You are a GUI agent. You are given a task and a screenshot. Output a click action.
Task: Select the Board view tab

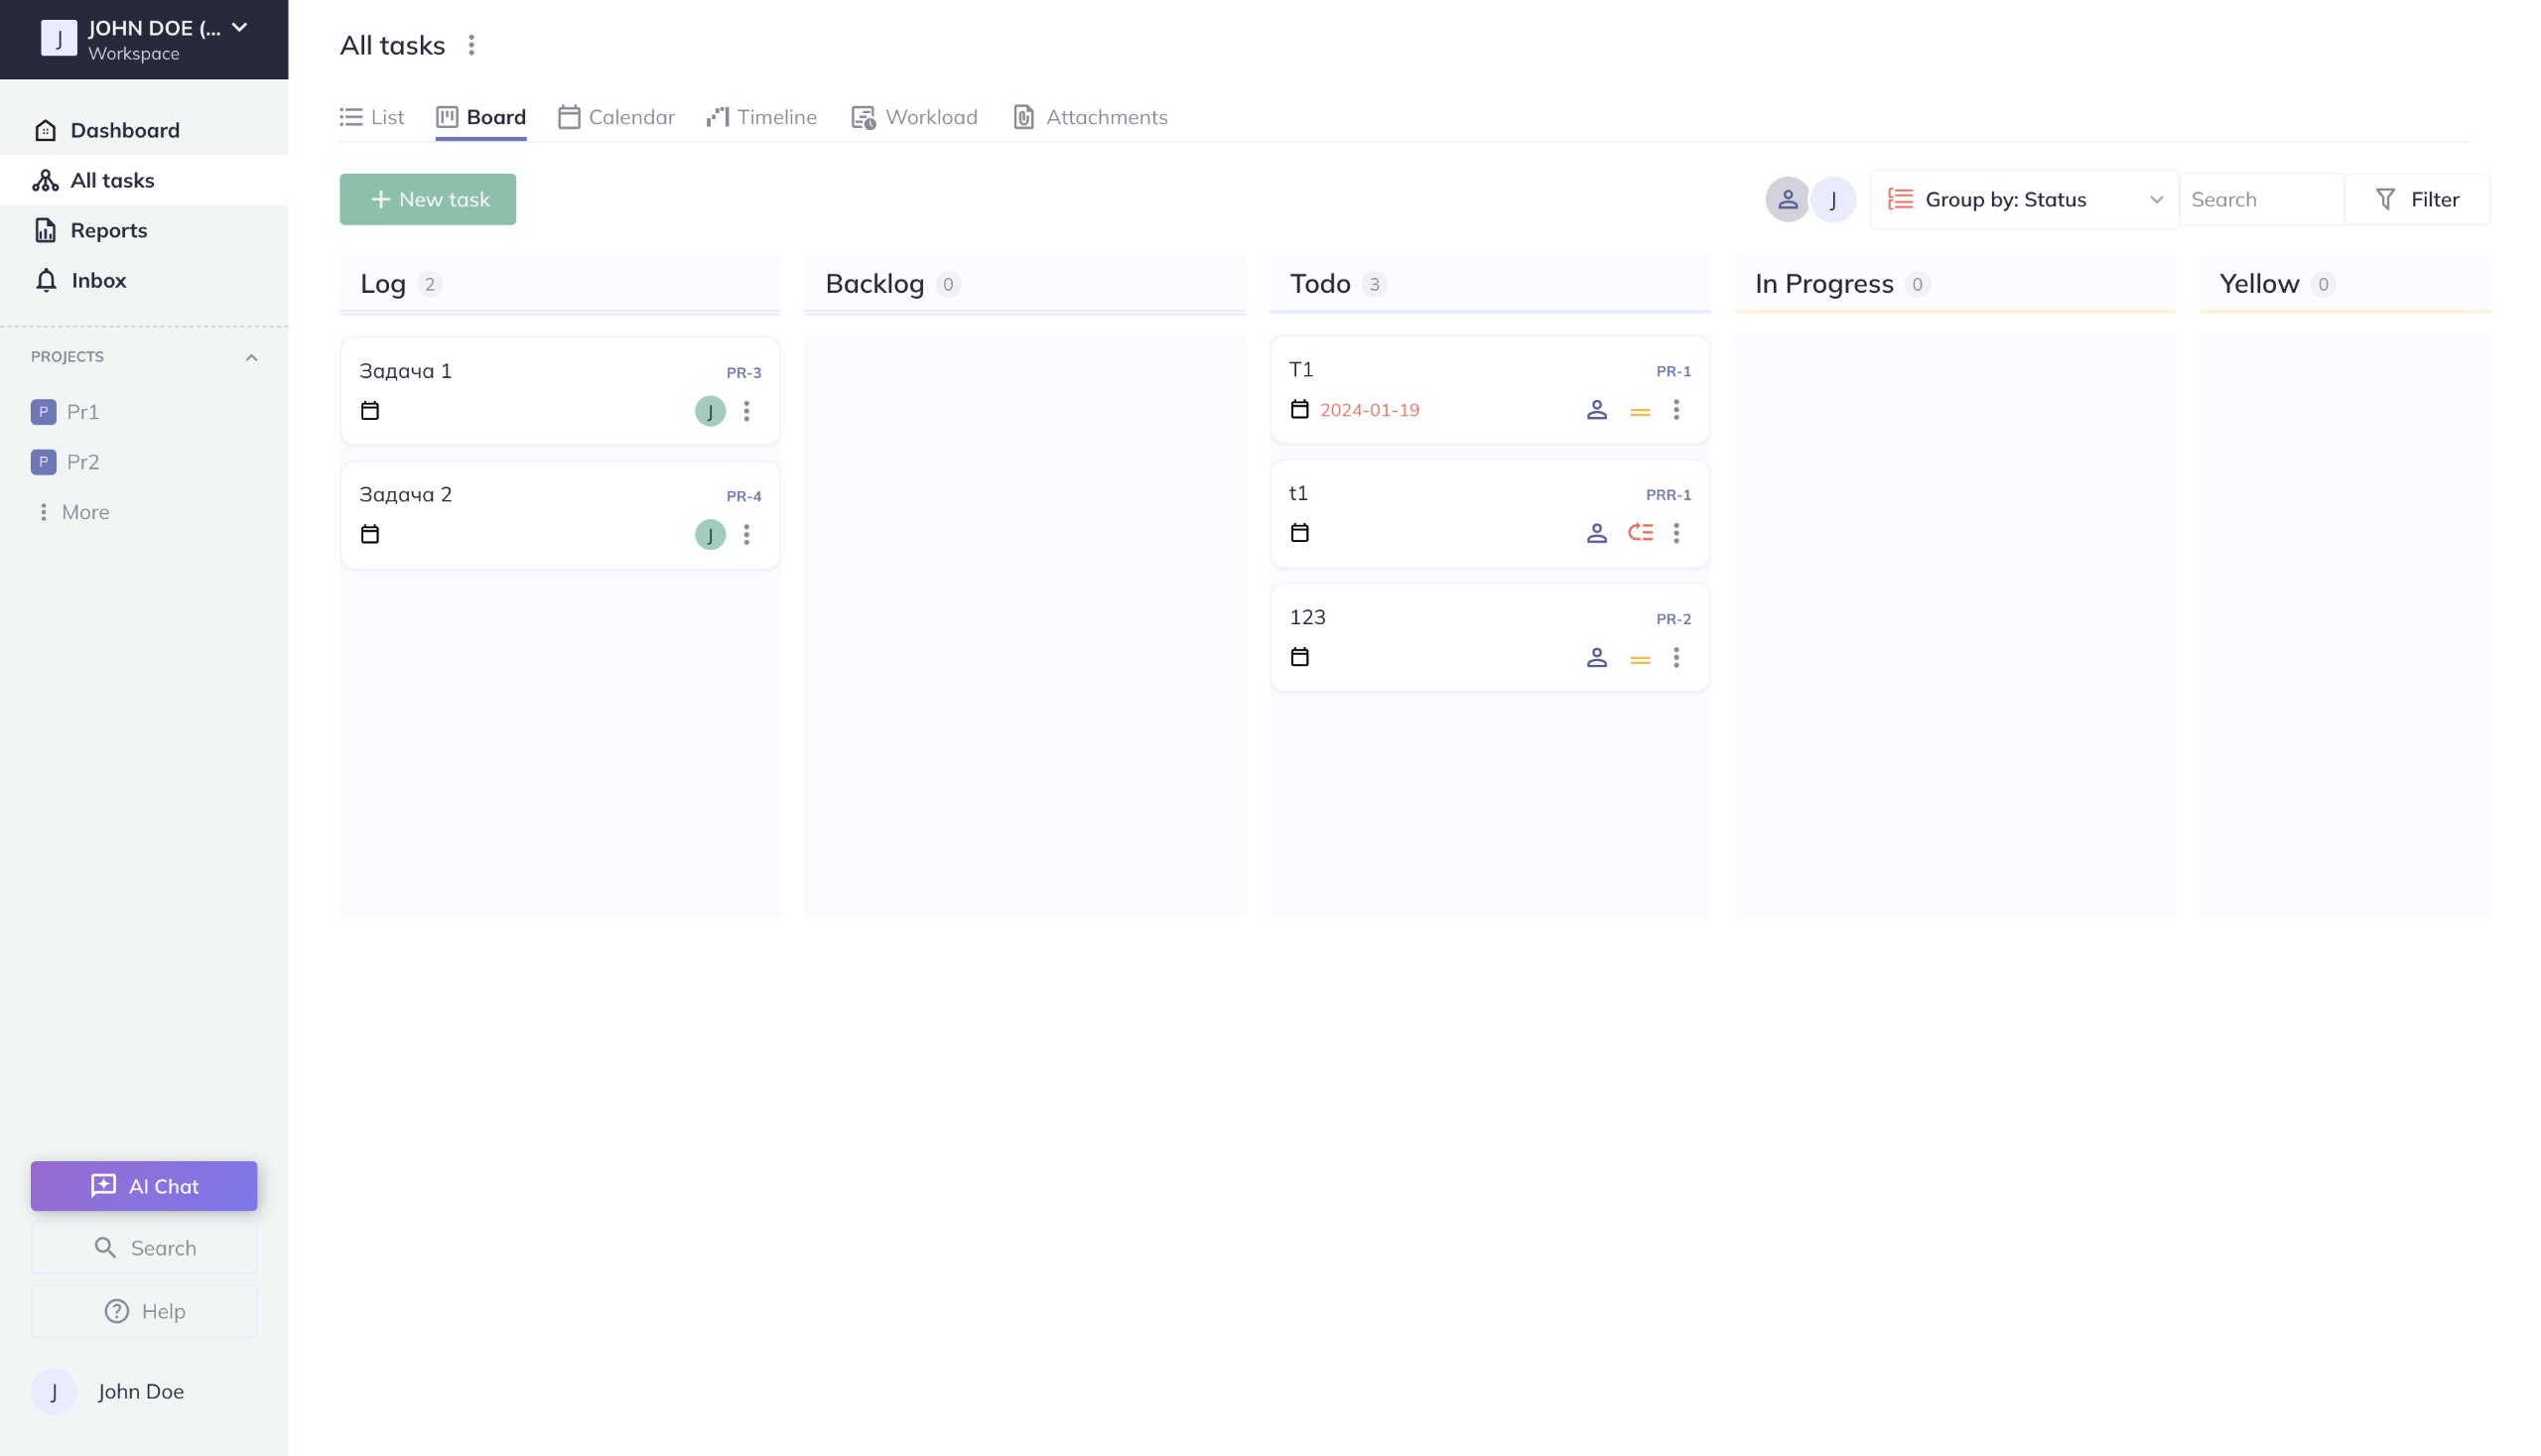(x=481, y=117)
